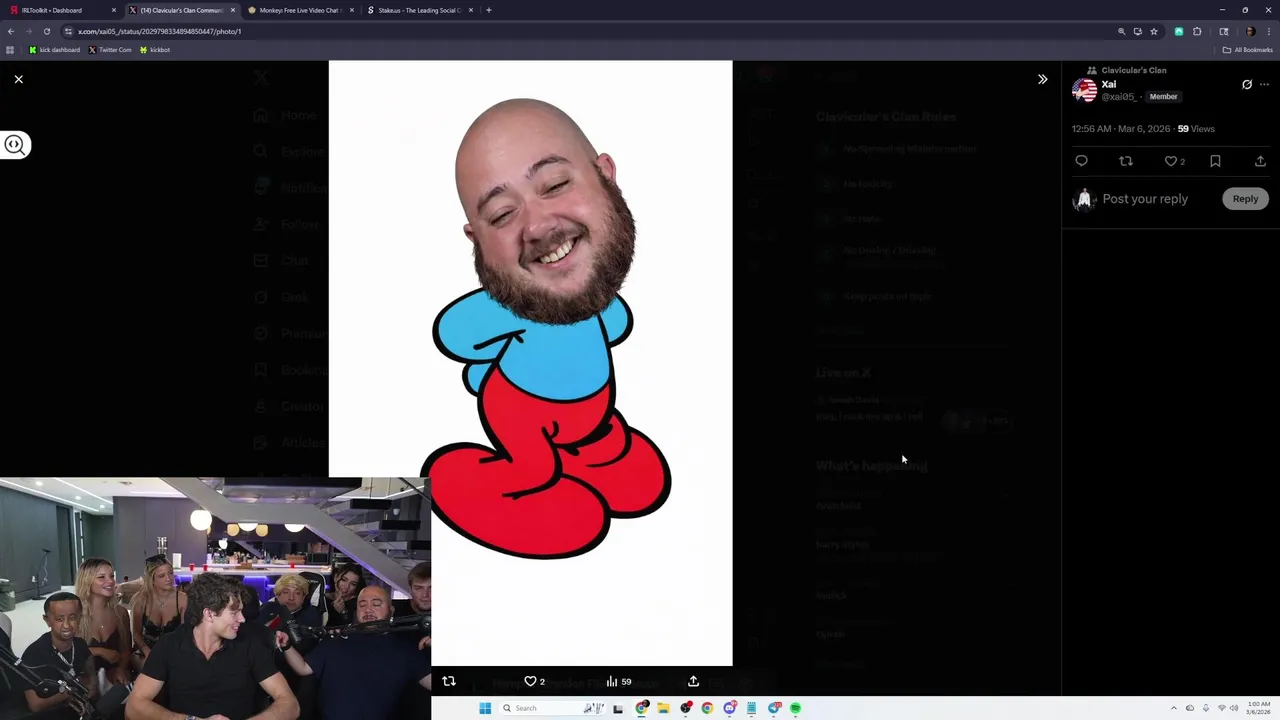Open the kickbot bookmark
This screenshot has height=720, width=1280.
pos(155,50)
